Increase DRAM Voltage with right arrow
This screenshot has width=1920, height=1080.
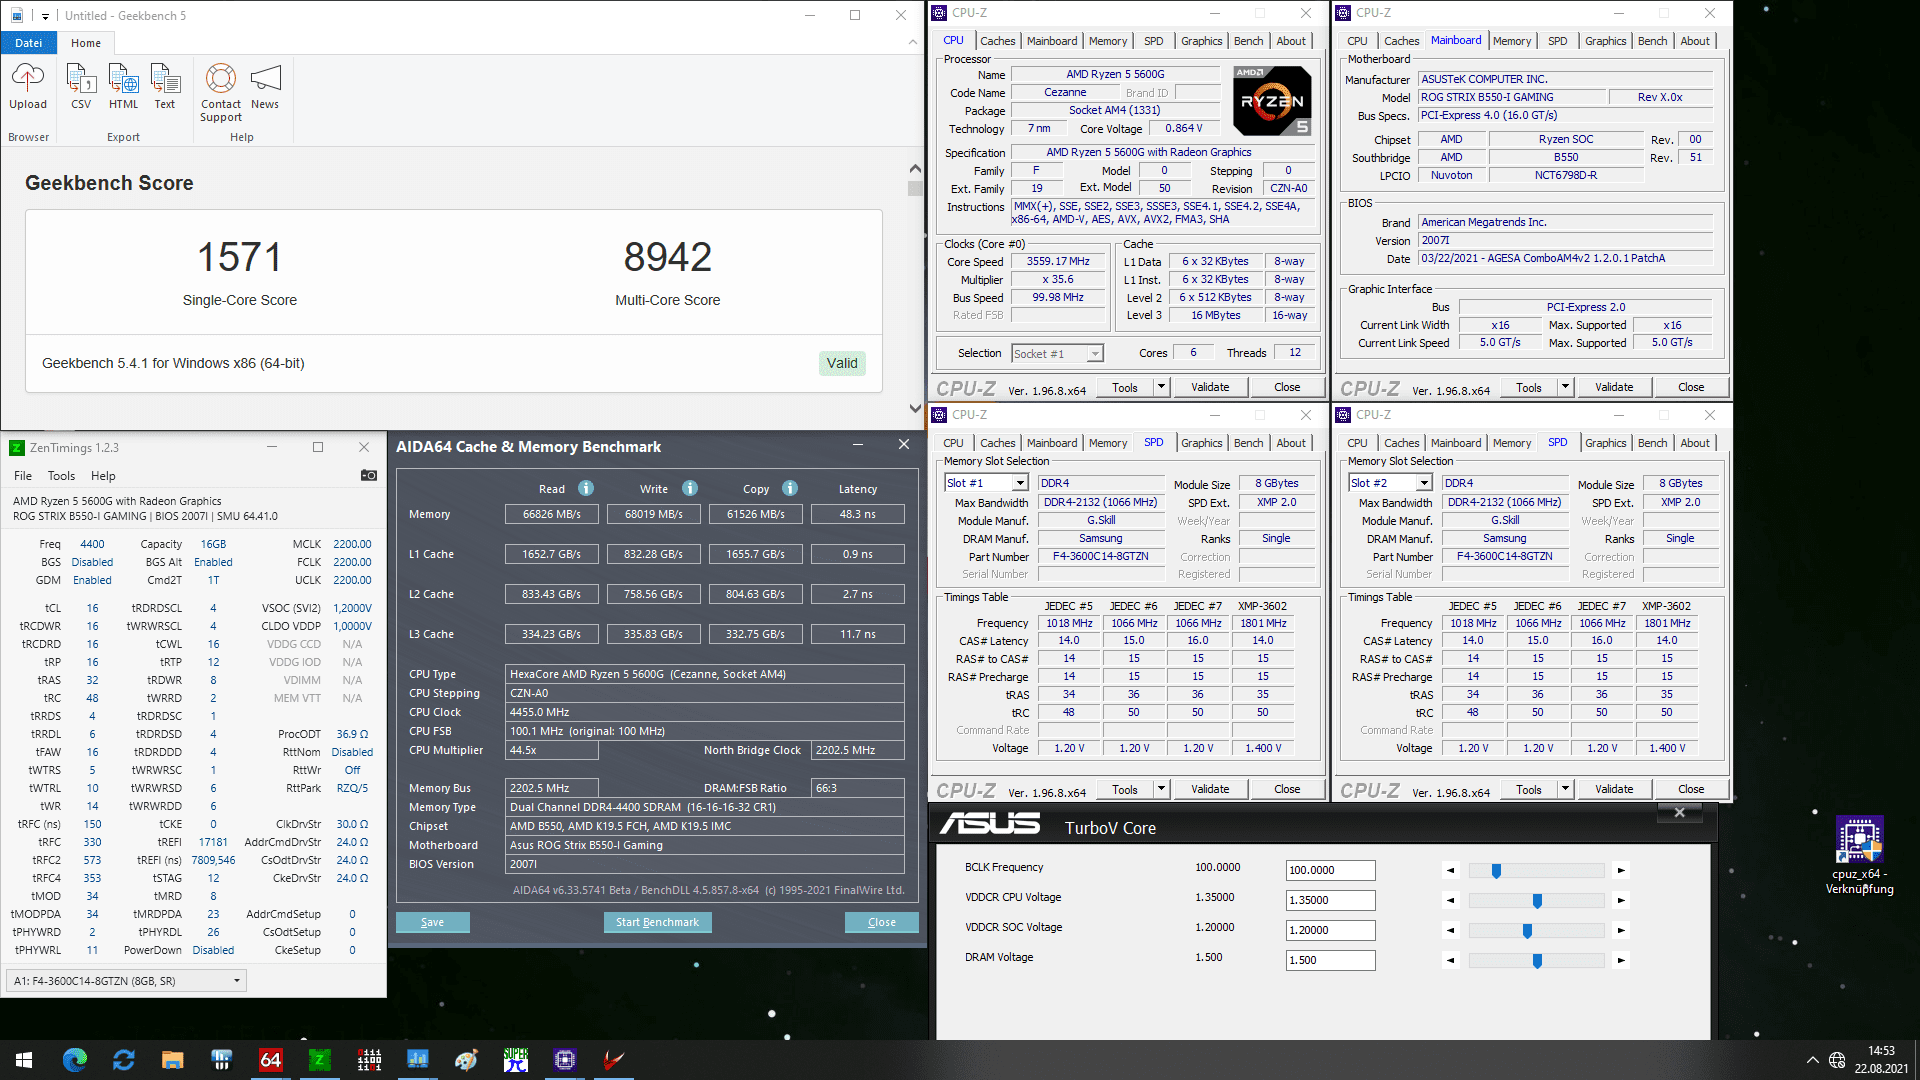point(1621,960)
